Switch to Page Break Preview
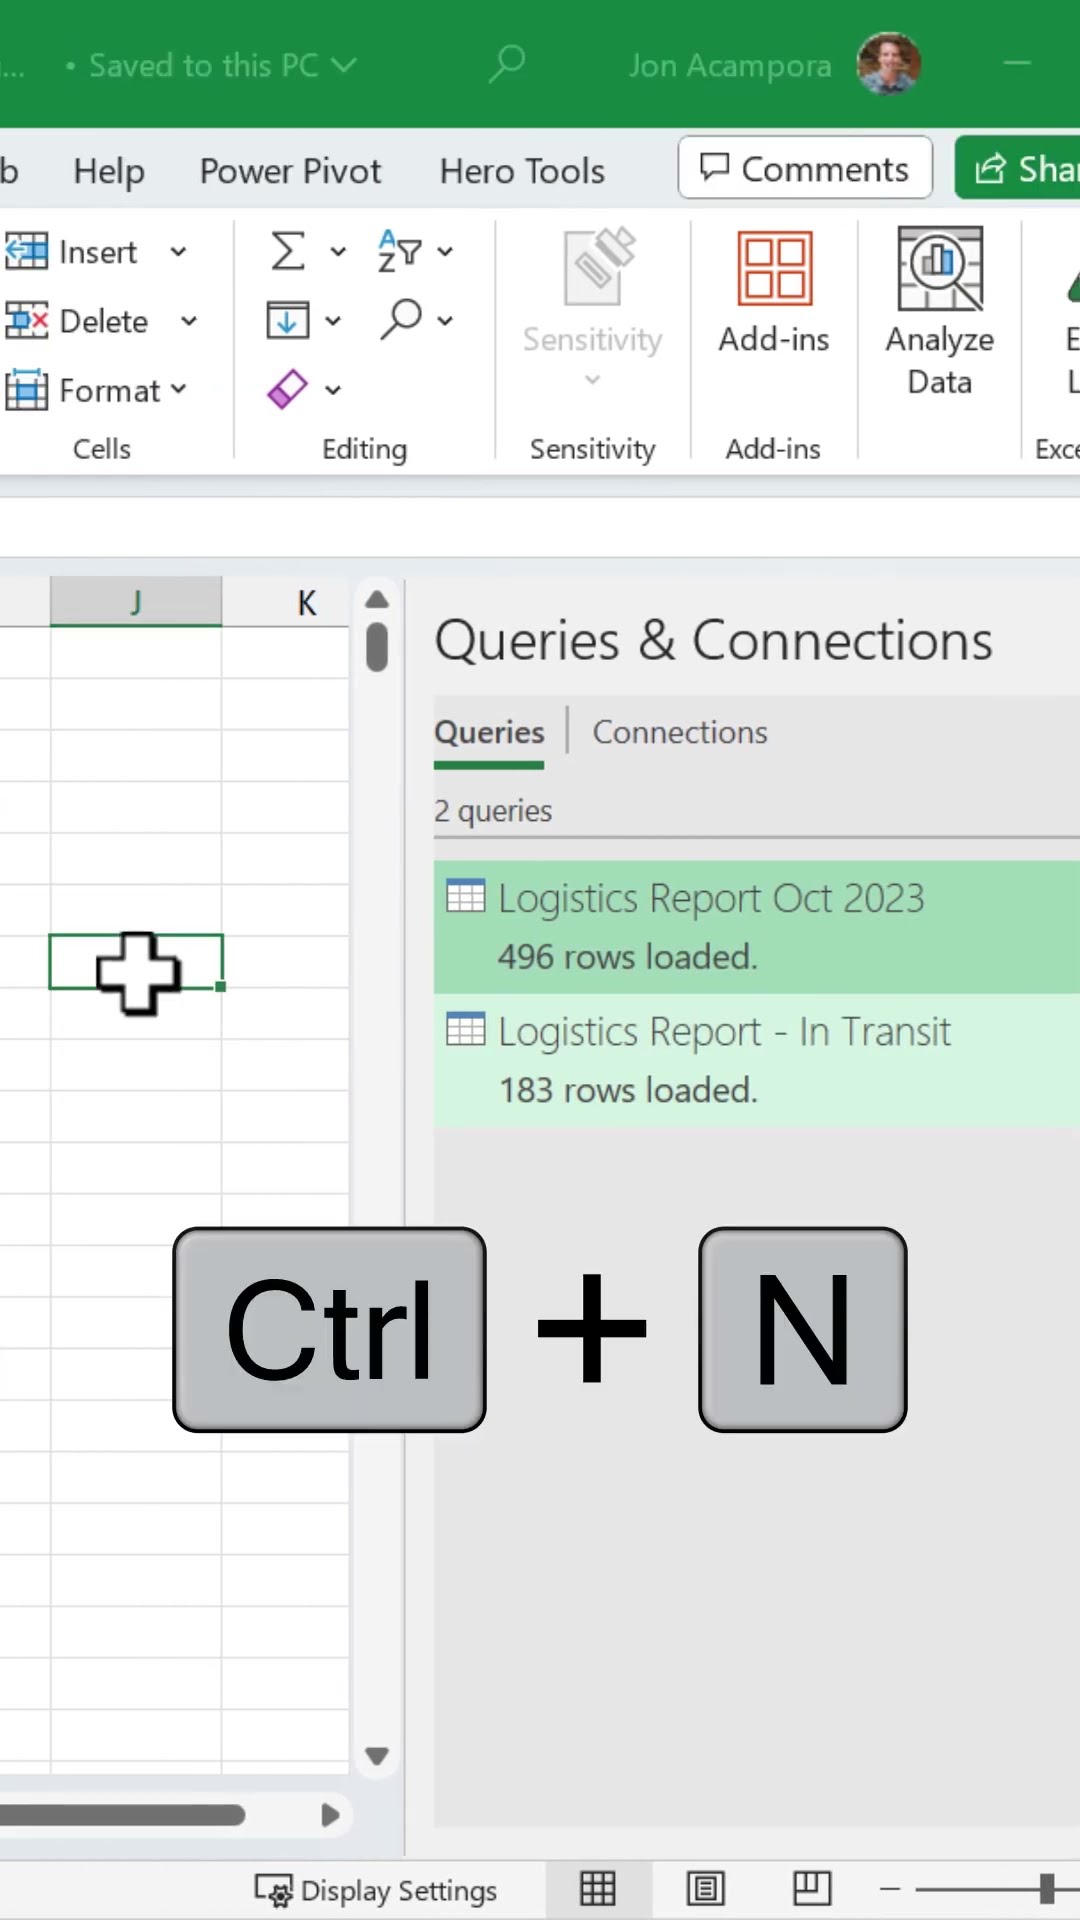The image size is (1080, 1920). point(811,1889)
